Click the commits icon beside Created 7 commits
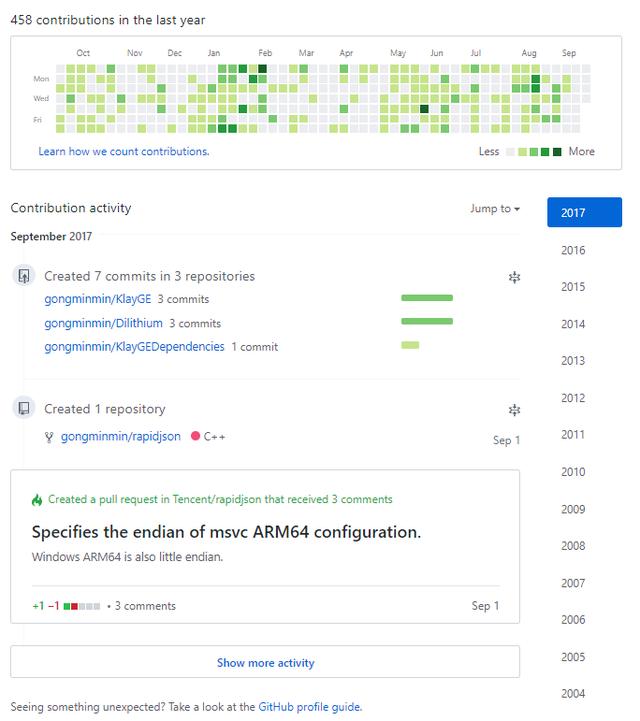640x721 pixels. pos(24,276)
